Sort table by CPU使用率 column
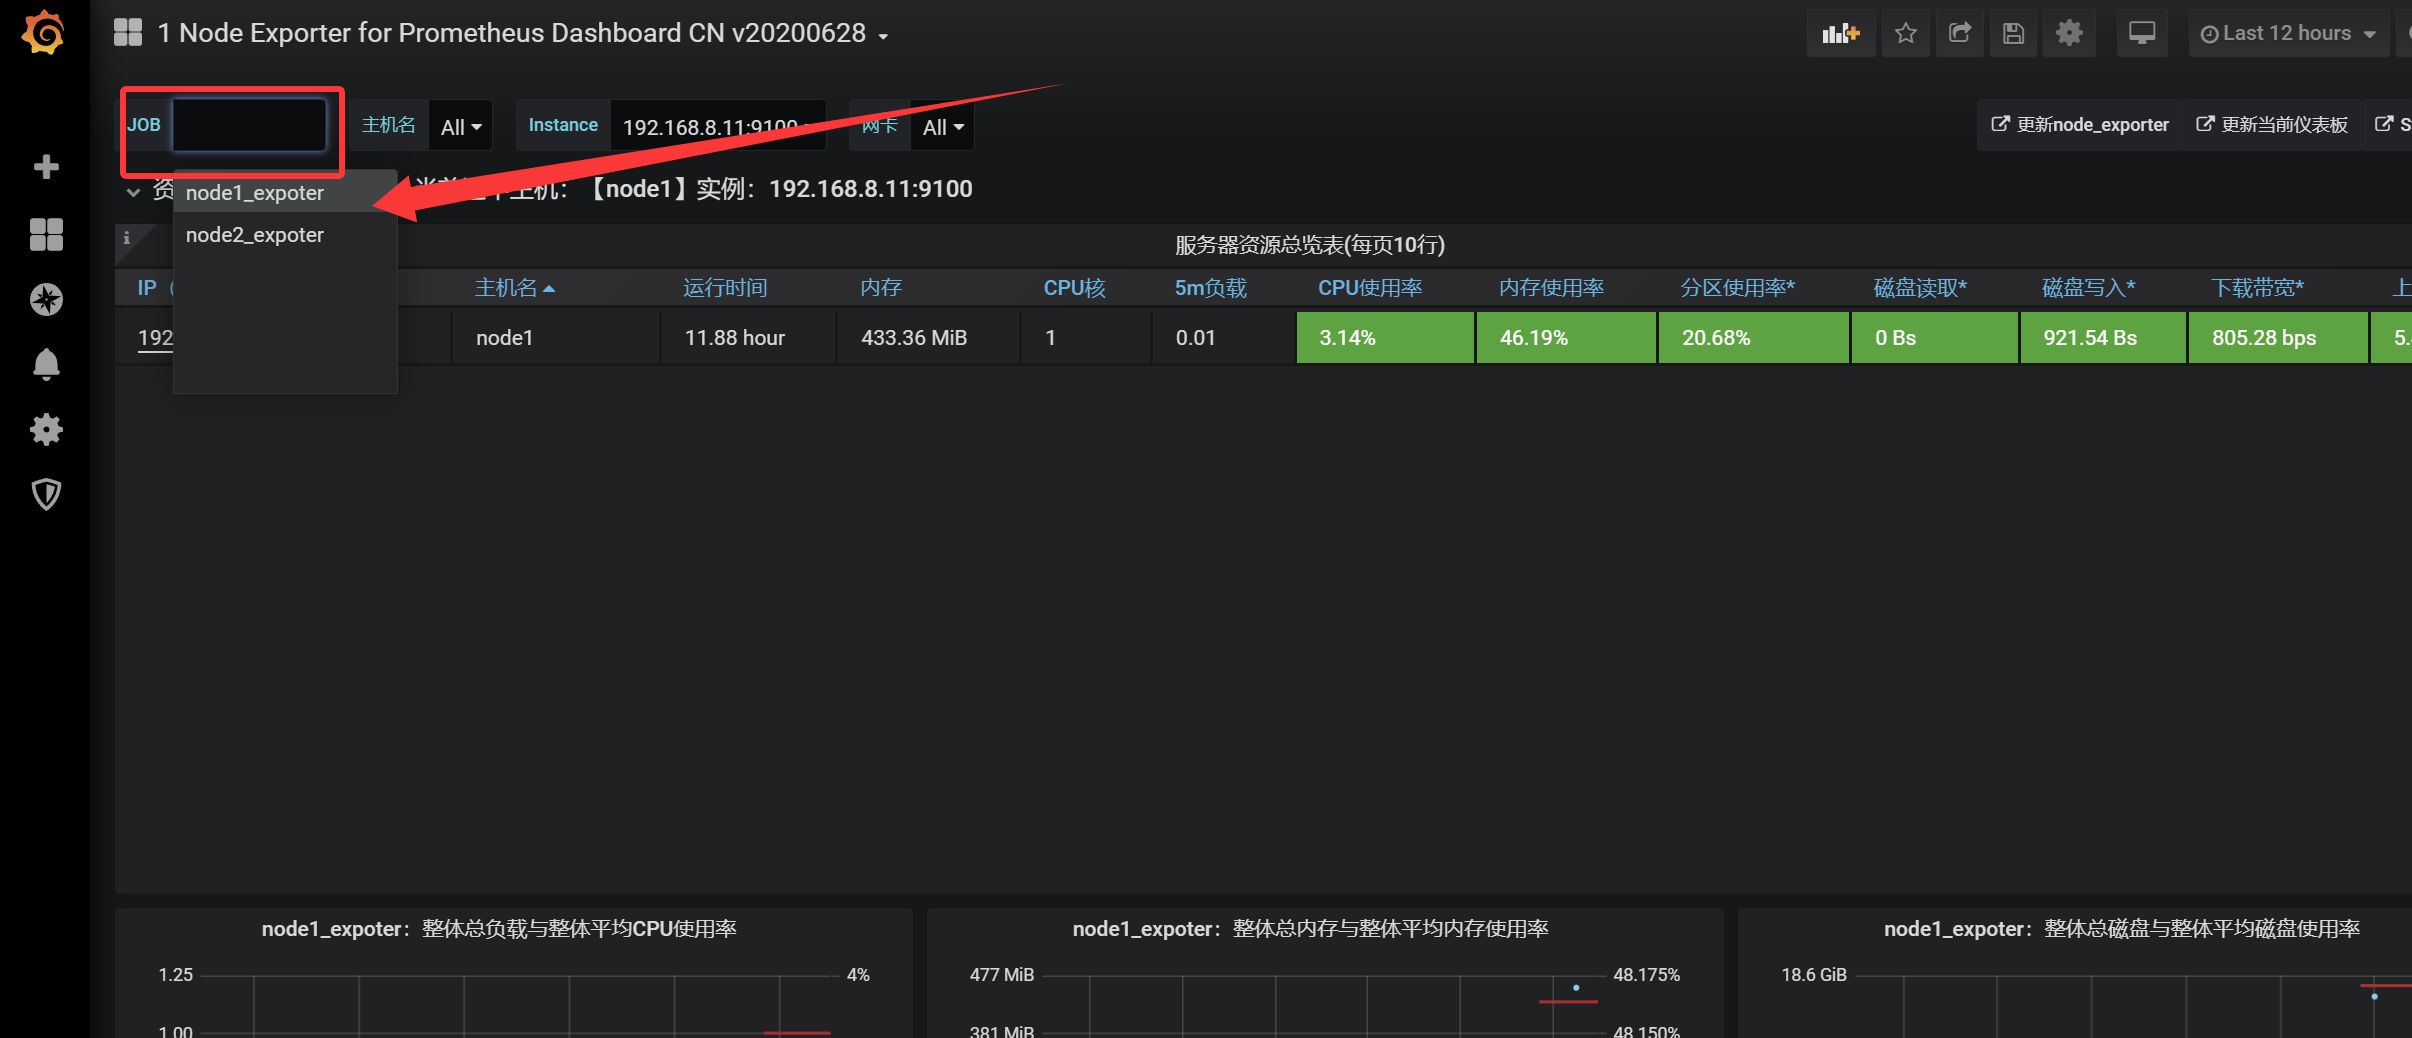Screen dimensions: 2412x1038 click(x=1370, y=288)
